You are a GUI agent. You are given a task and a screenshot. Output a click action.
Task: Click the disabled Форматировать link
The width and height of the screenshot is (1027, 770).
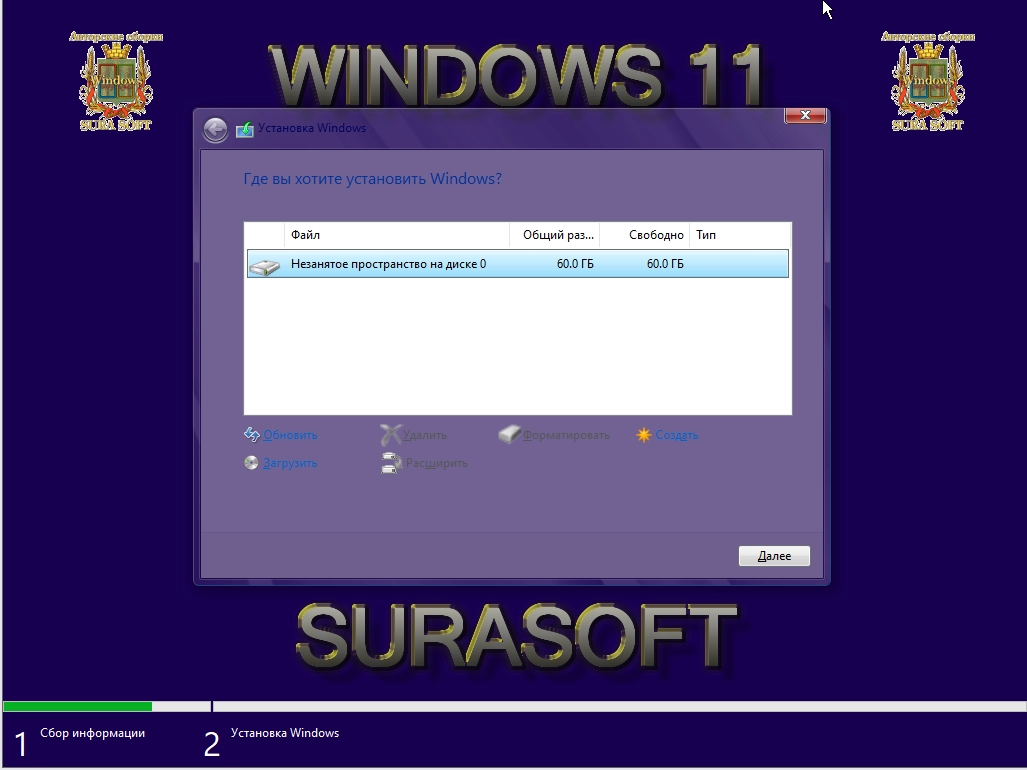(566, 435)
